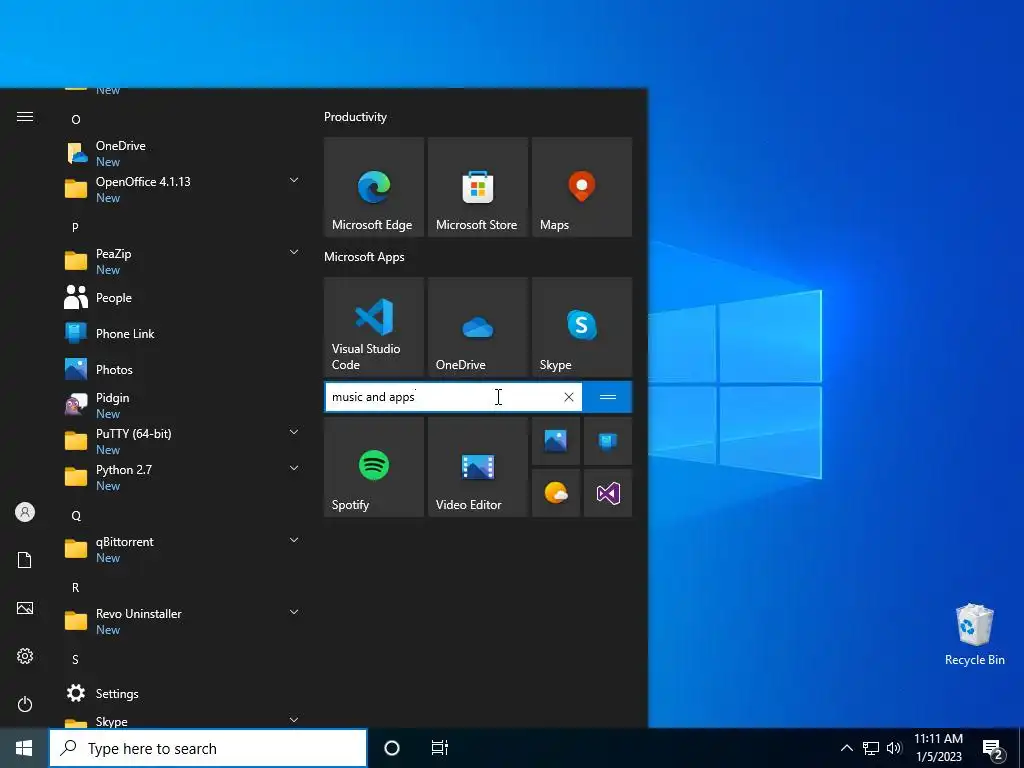Open the Video Editor tile
Image resolution: width=1024 pixels, height=768 pixels.
coord(477,467)
